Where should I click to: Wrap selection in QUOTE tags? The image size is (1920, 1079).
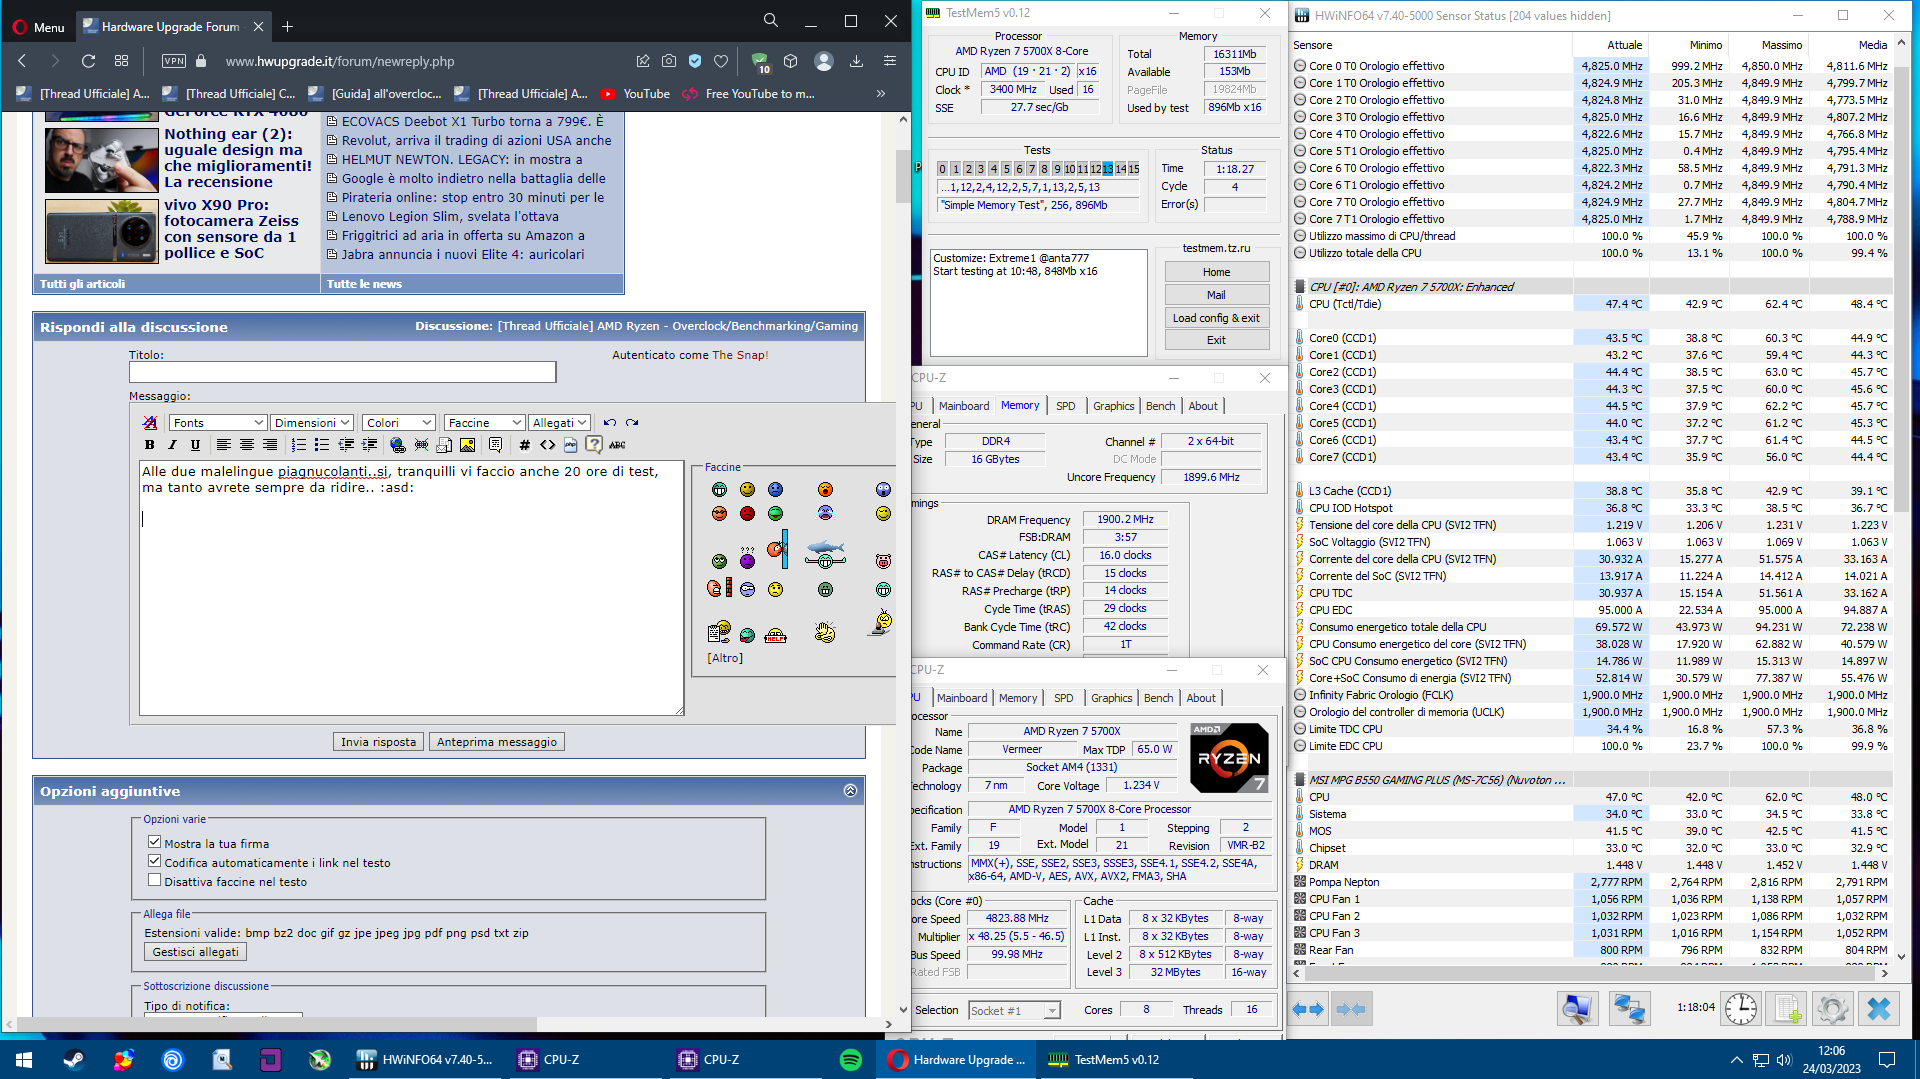tap(495, 445)
